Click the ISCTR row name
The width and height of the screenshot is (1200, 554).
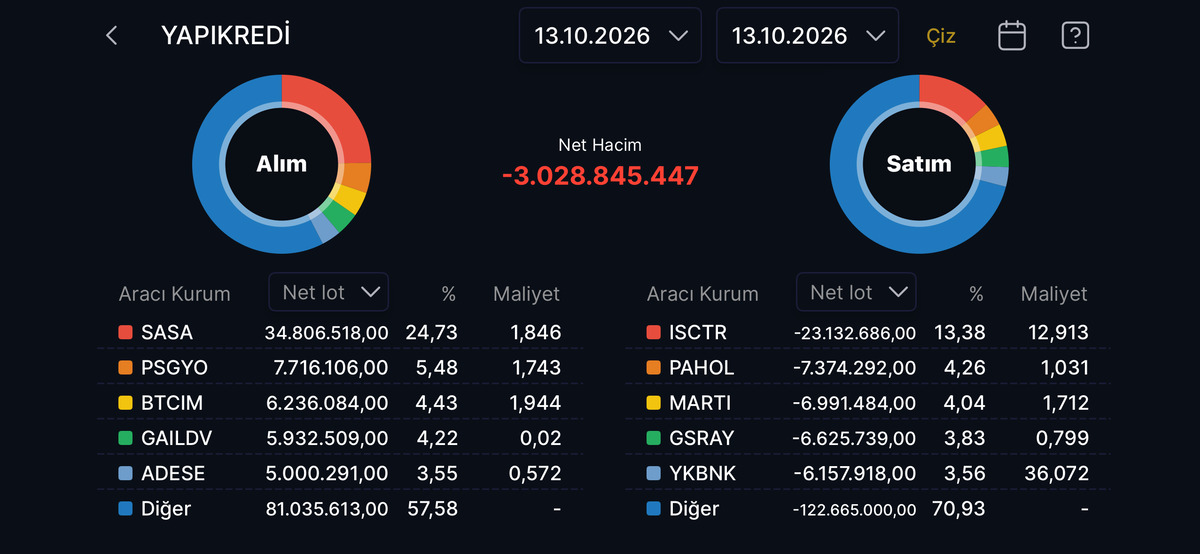pyautogui.click(x=698, y=332)
